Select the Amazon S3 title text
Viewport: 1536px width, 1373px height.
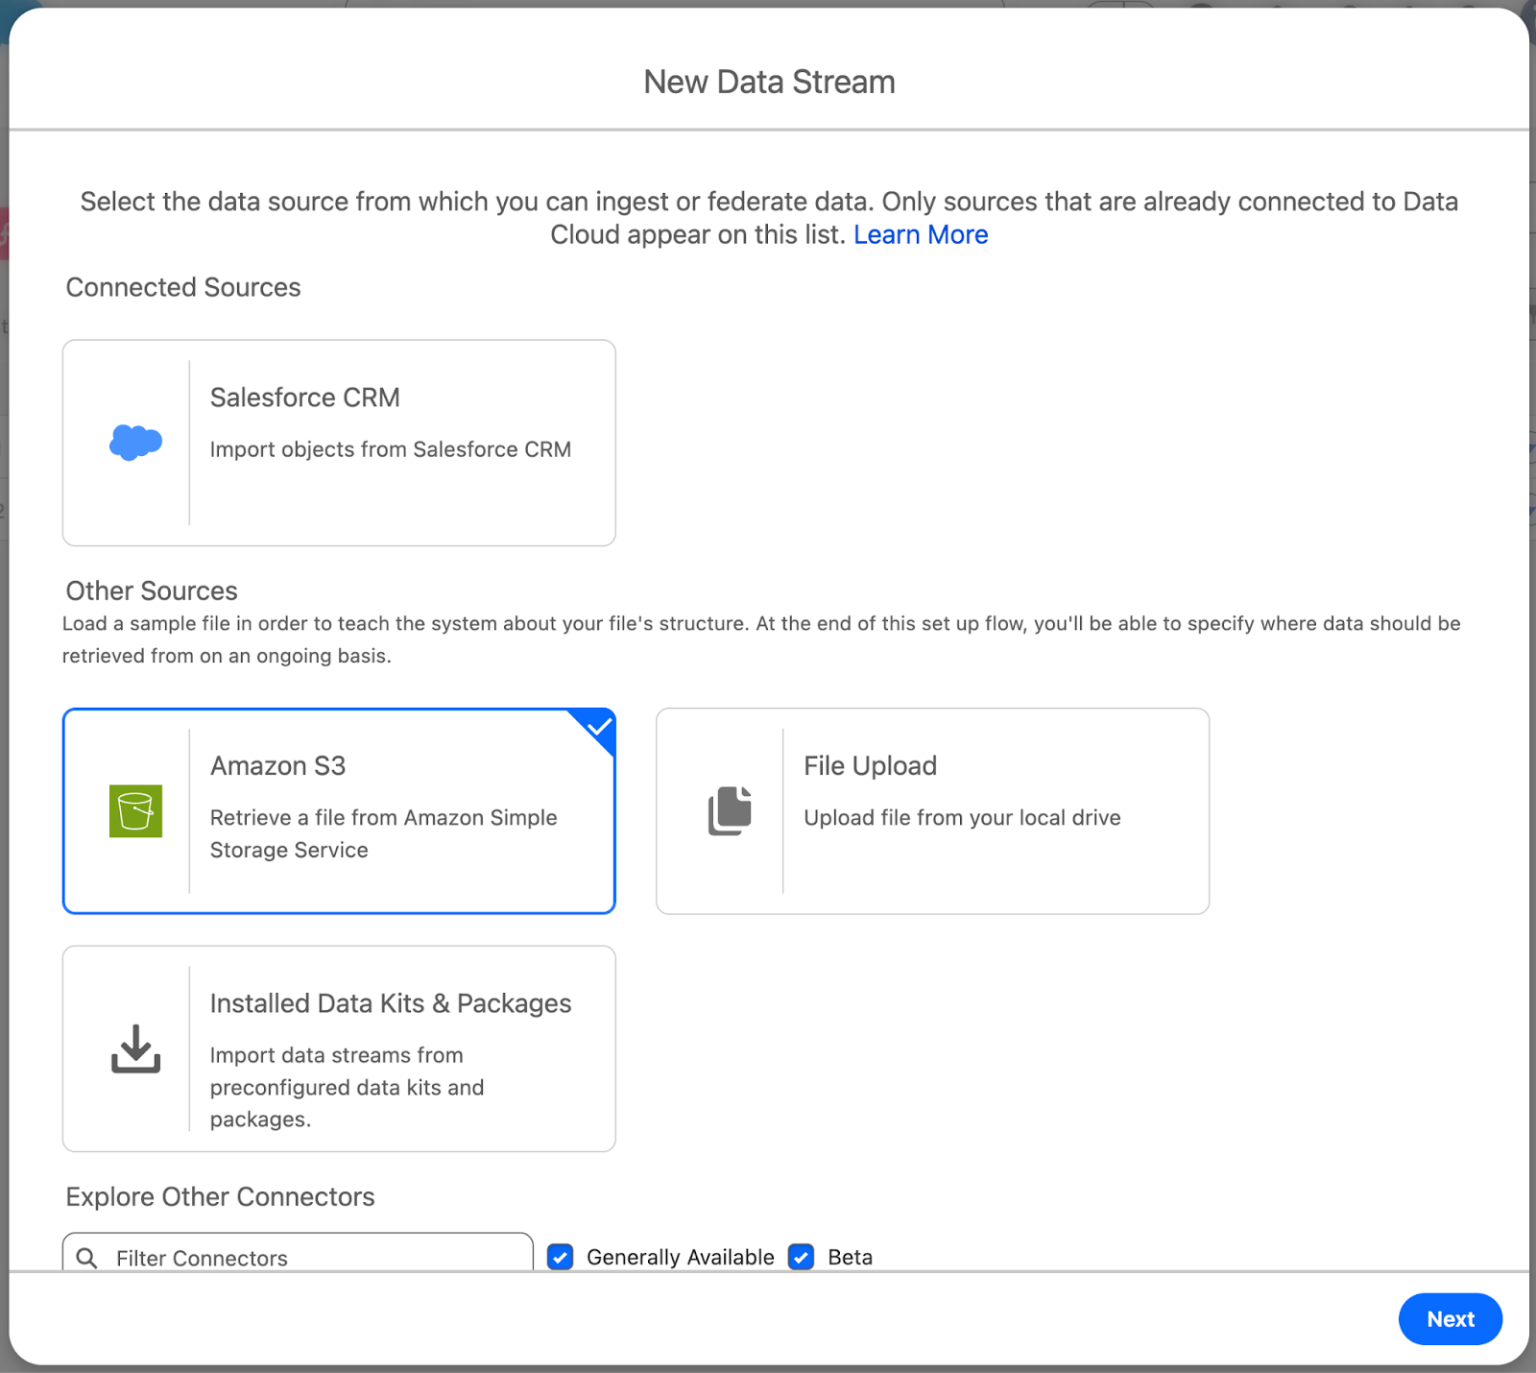coord(278,766)
